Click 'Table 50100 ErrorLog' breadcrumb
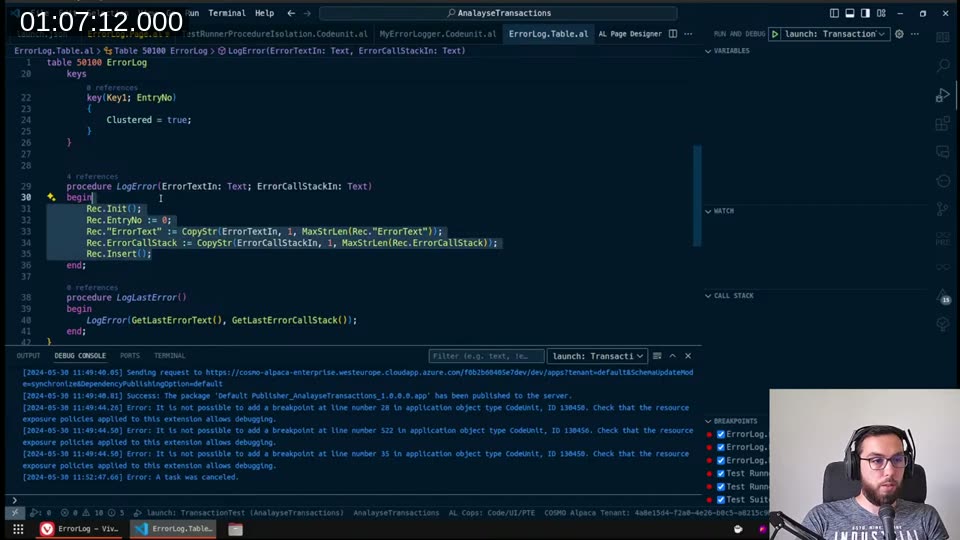The width and height of the screenshot is (960, 540). [160, 51]
